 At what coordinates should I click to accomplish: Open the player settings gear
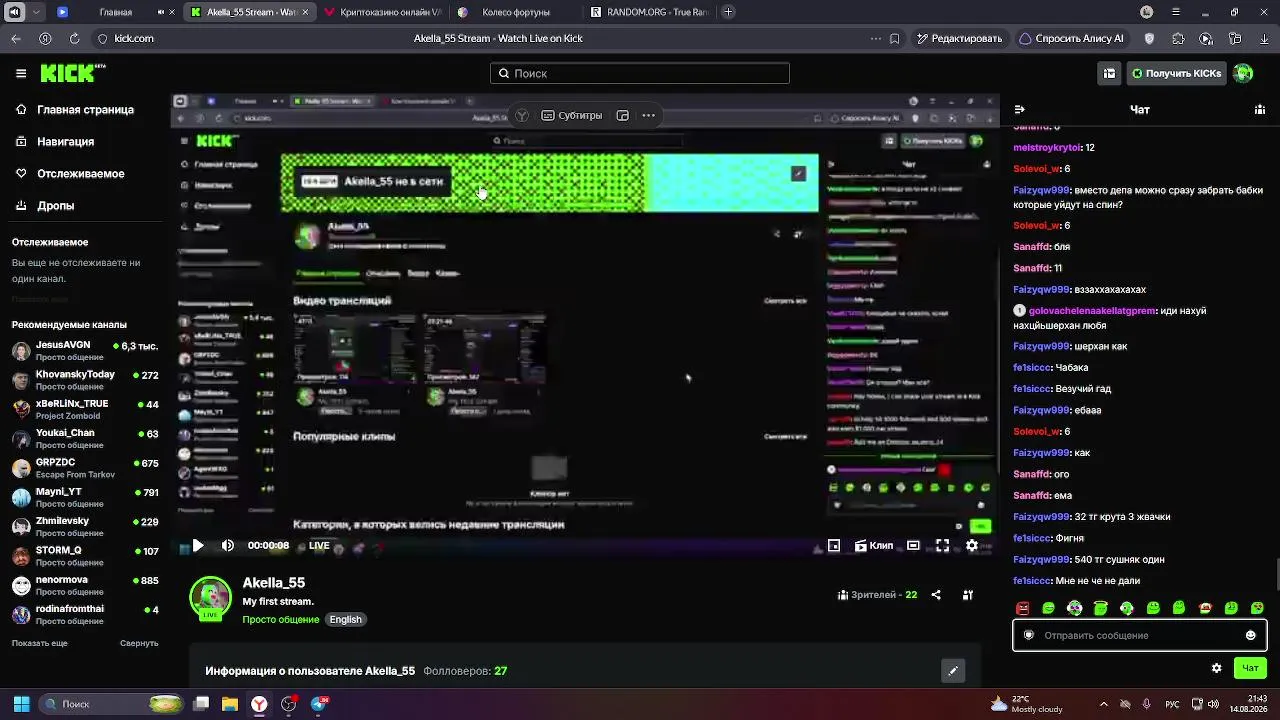[x=972, y=546]
